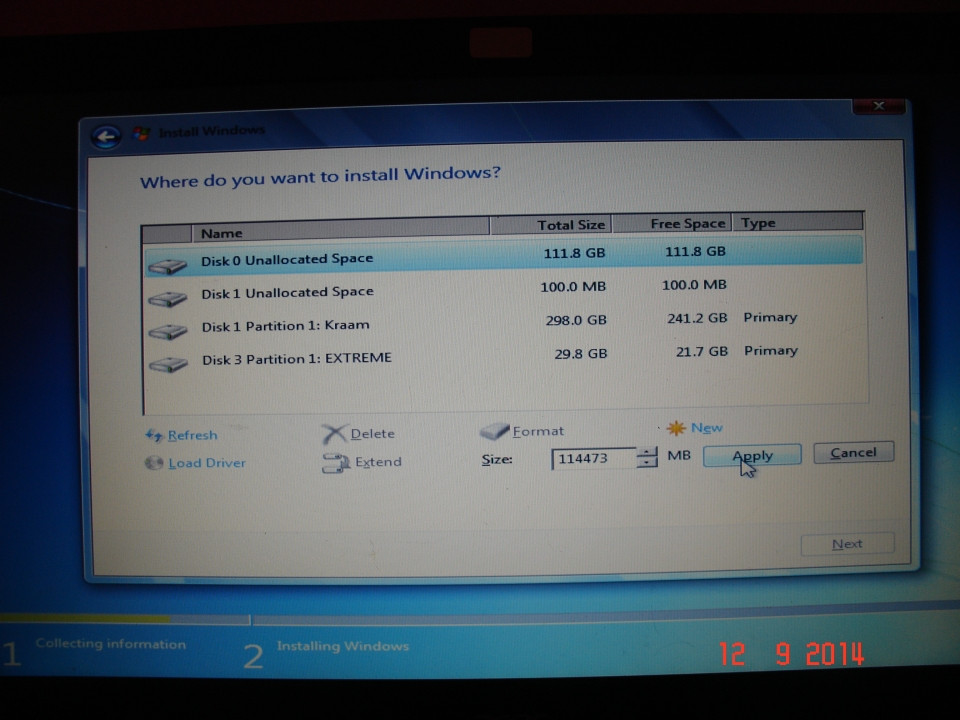Click the Primary type of Kraam partition
Screen dimensions: 960x720
pyautogui.click(x=770, y=317)
